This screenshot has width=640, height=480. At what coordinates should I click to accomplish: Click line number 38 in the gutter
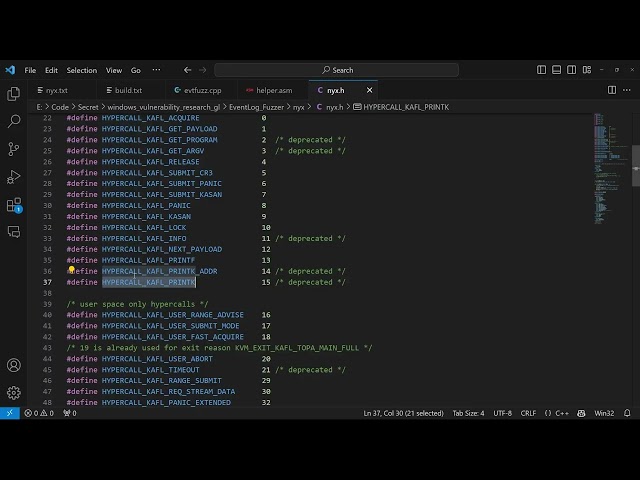tap(47, 293)
